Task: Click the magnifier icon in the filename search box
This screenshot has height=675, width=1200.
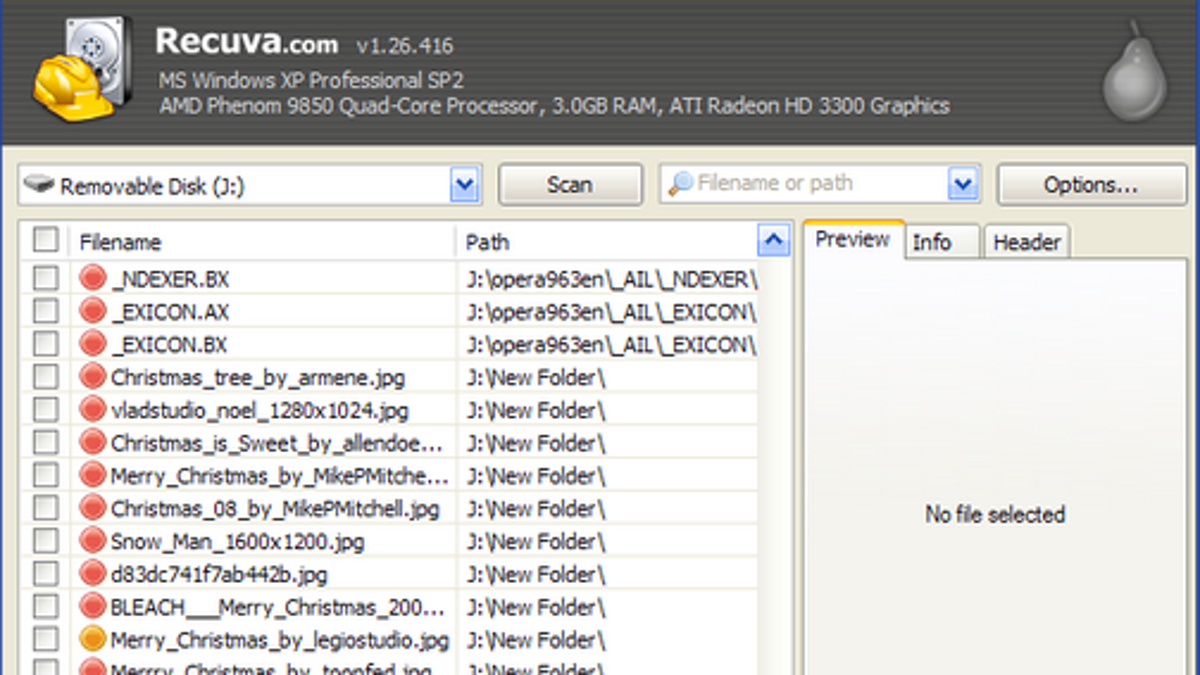Action: coord(680,184)
